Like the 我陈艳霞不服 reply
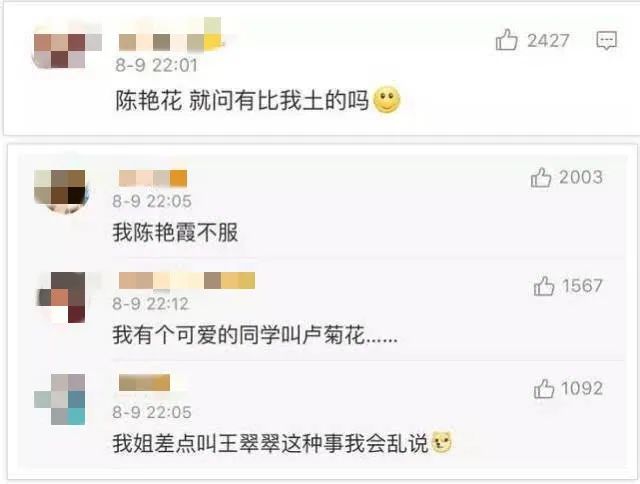 (541, 178)
